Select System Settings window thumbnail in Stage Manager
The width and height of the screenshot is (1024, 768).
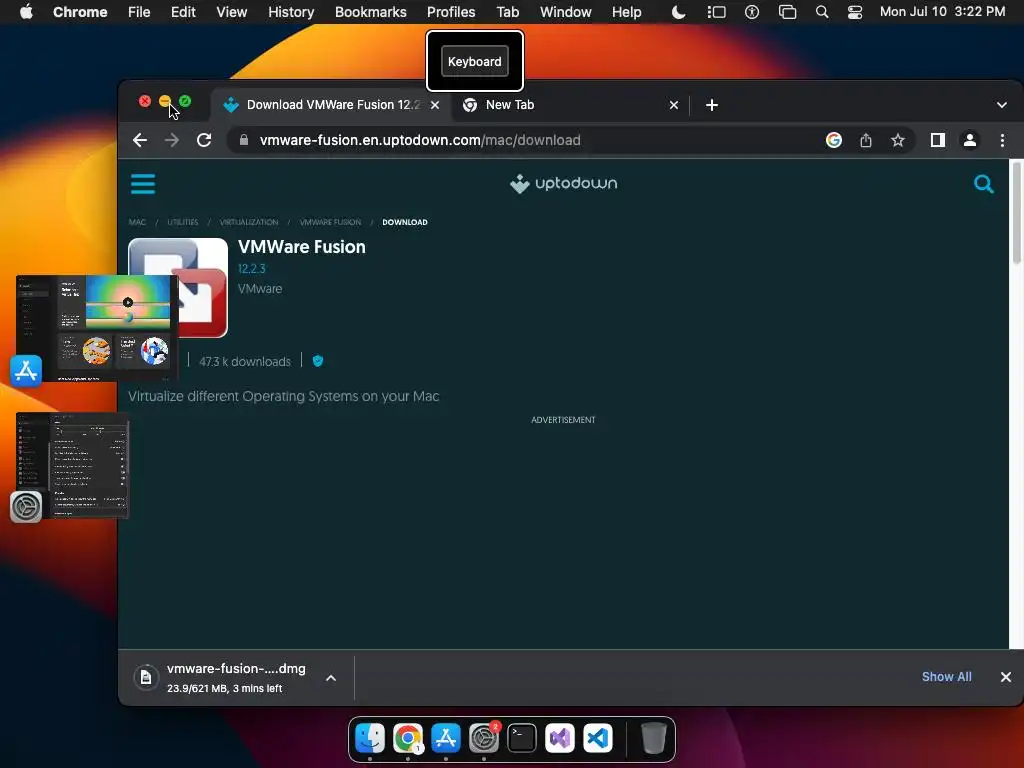[72, 465]
